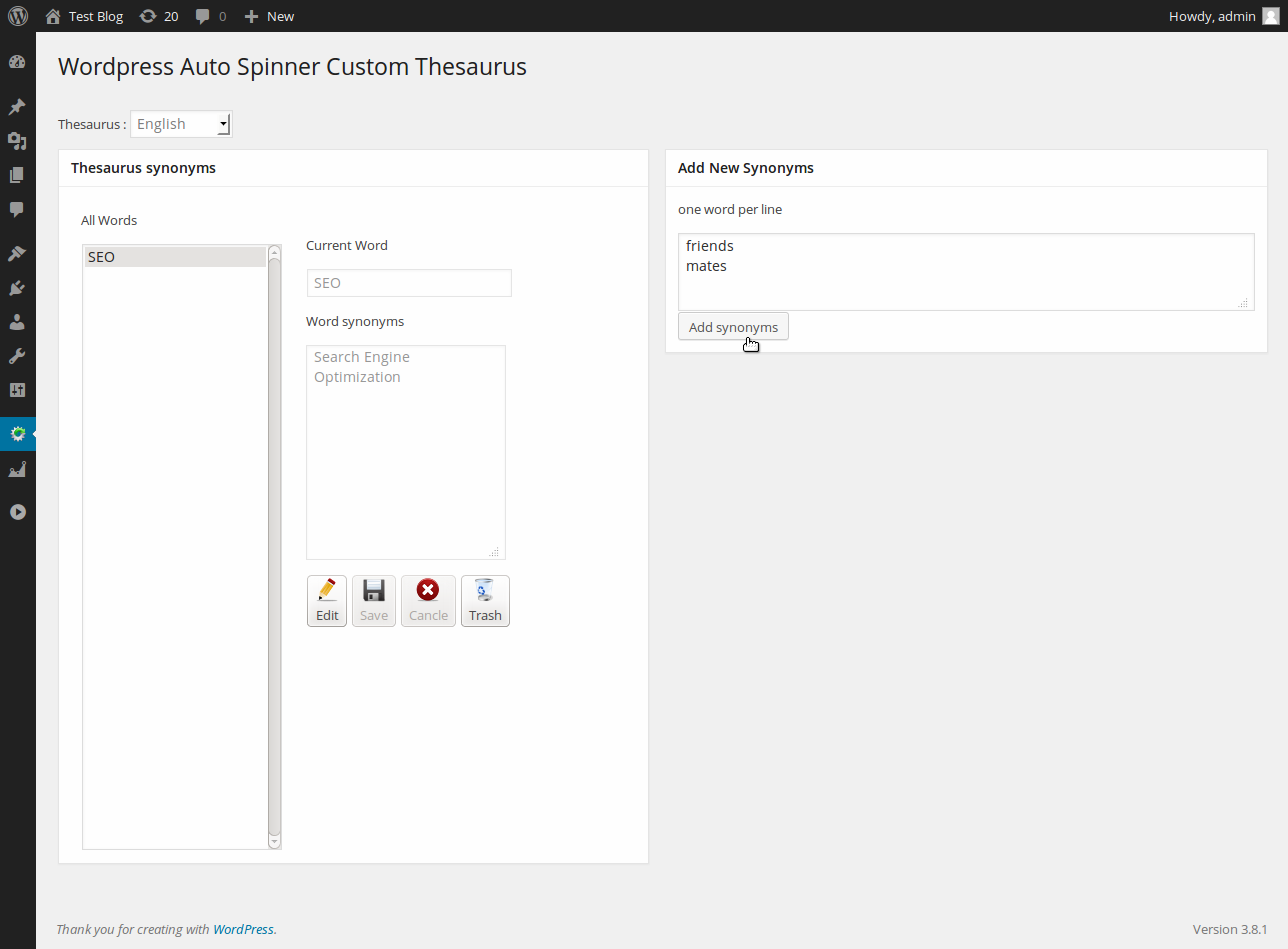Click the page title Wordpress Auto Spinner Custom Thesaurus

pos(292,67)
